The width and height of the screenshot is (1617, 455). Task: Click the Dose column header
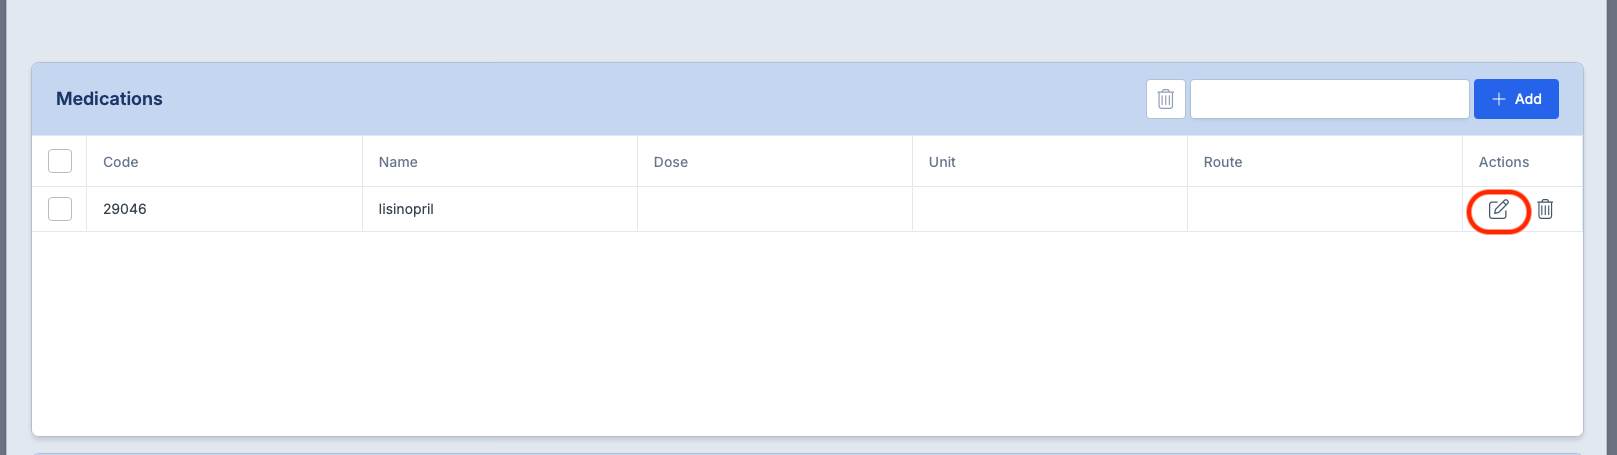tap(671, 162)
